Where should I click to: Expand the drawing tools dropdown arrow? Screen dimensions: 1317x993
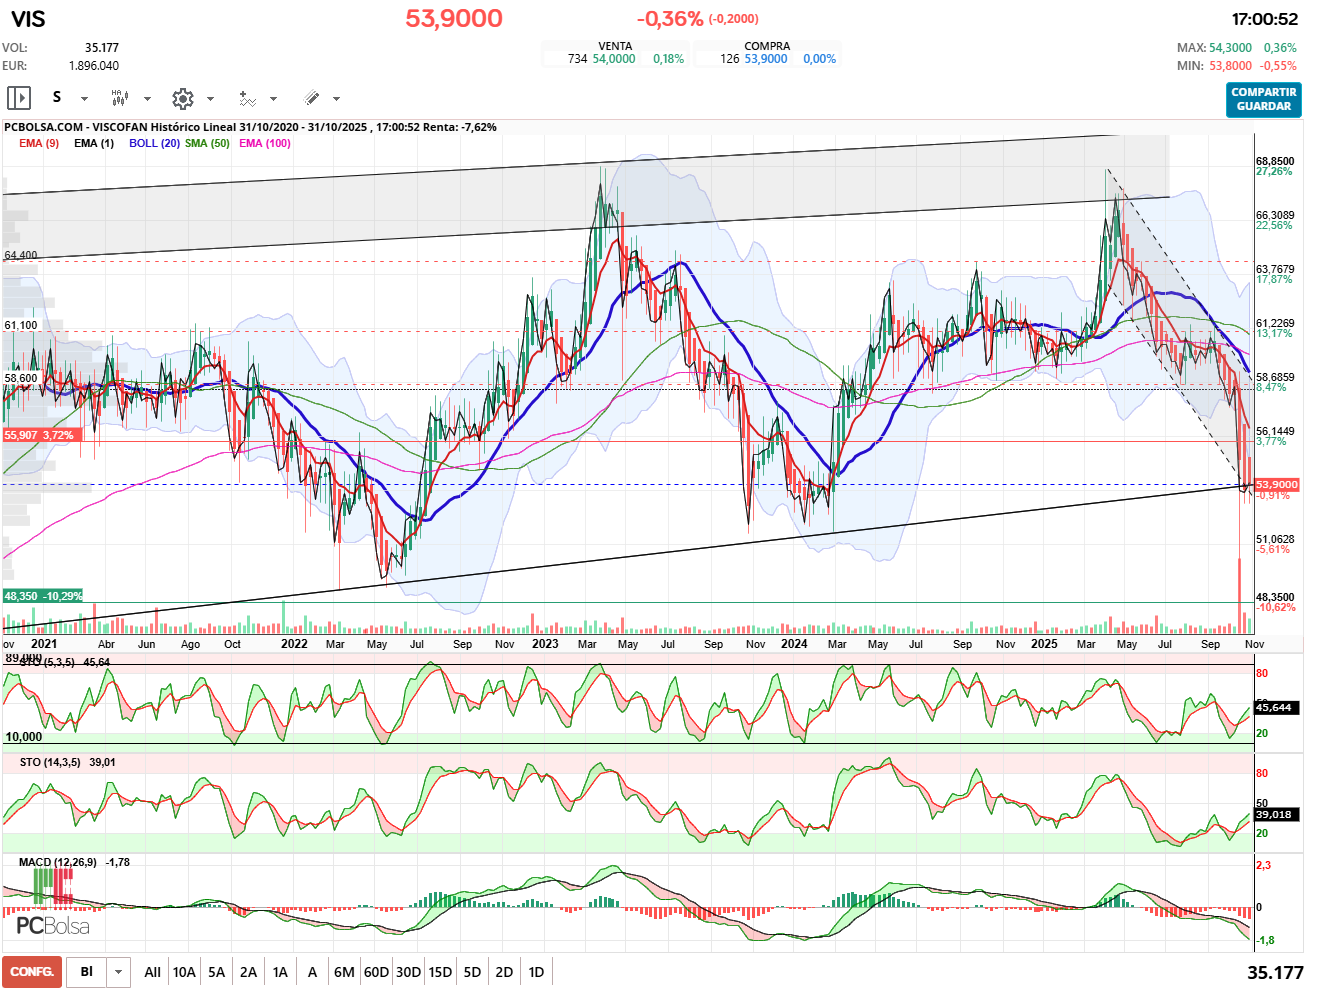336,99
